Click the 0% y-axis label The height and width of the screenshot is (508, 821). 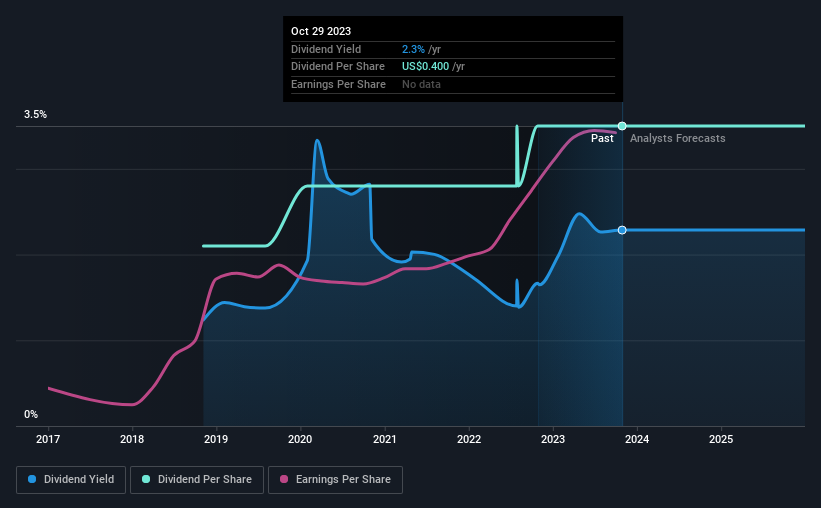[x=31, y=414]
